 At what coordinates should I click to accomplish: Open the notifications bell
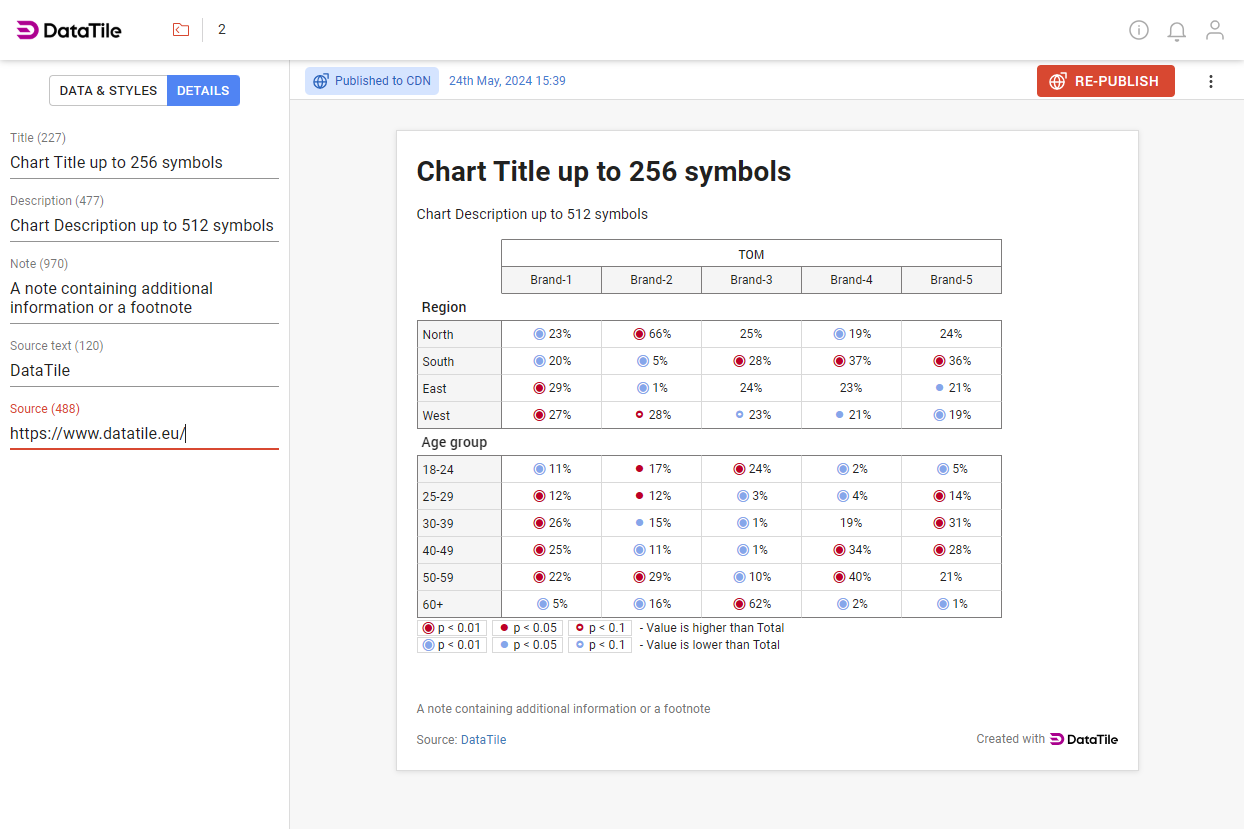[x=1177, y=31]
